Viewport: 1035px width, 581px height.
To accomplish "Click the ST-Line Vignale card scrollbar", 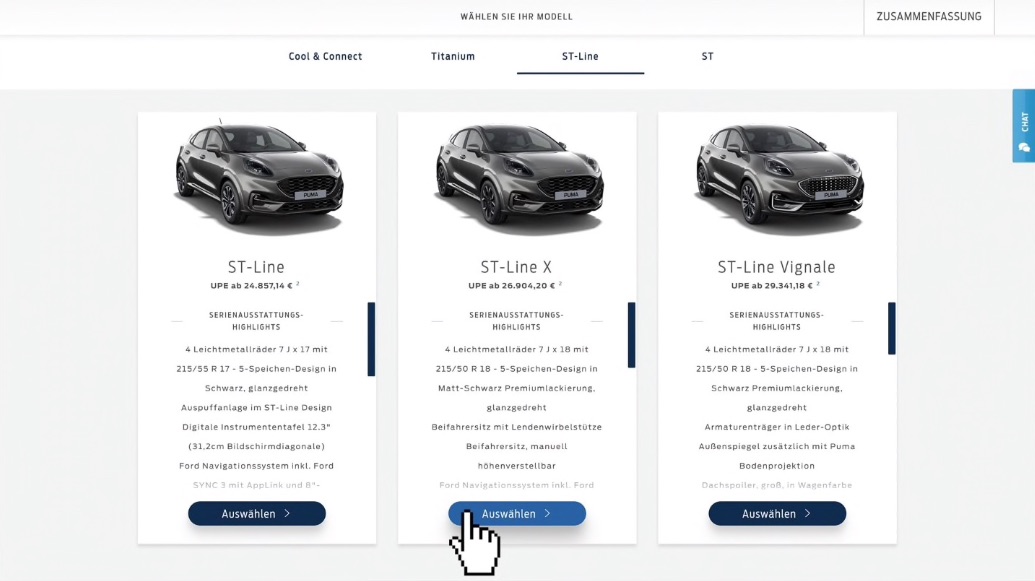I will tap(892, 328).
